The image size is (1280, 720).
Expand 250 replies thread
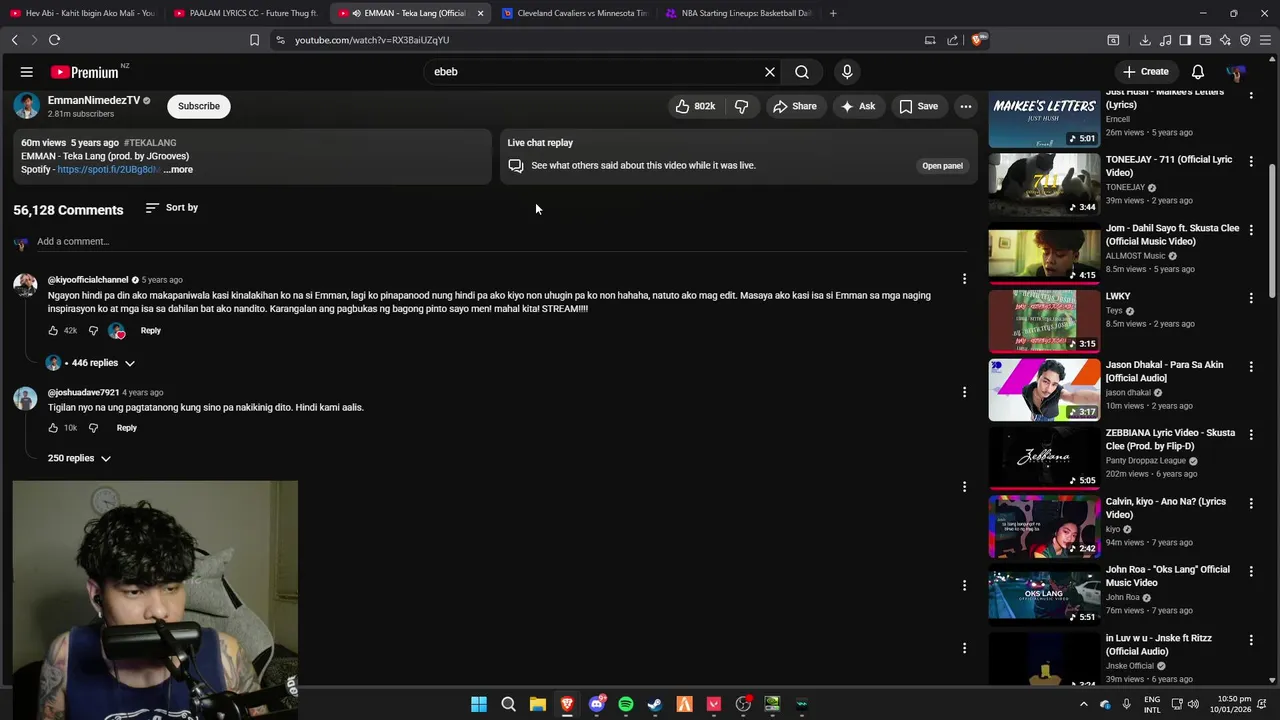point(79,458)
